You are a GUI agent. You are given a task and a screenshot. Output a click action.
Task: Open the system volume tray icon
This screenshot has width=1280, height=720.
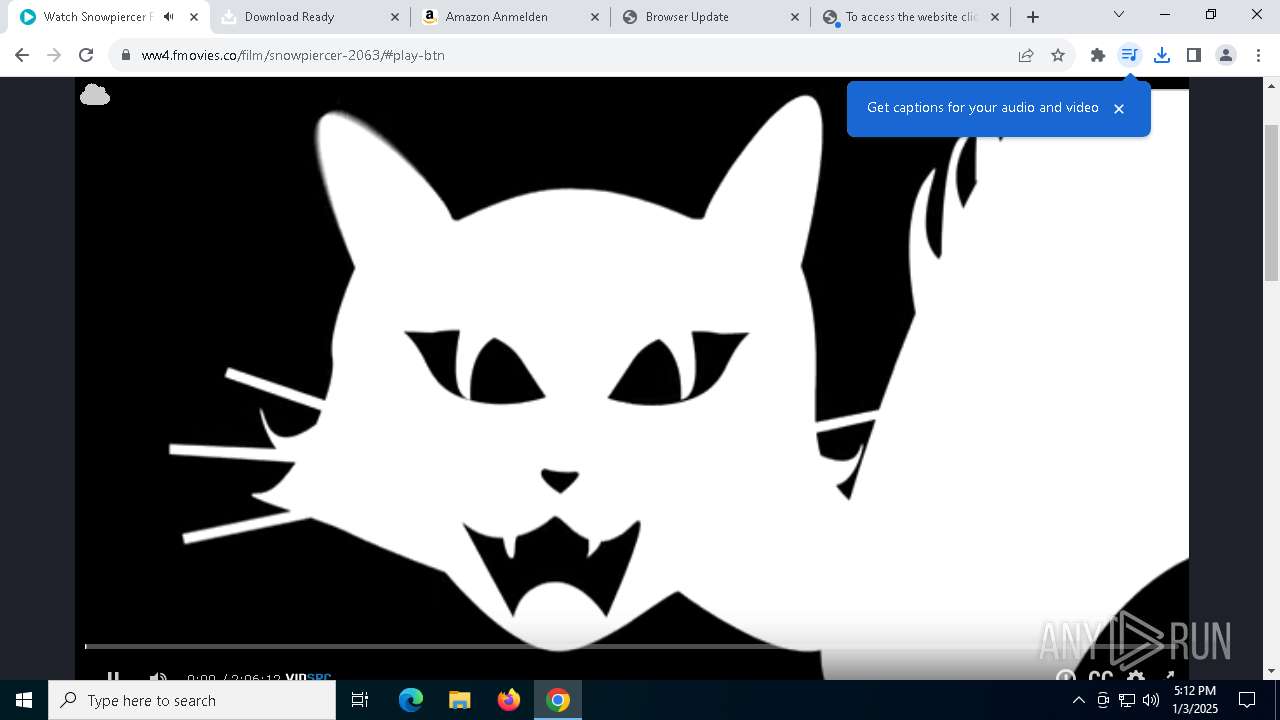tap(1151, 700)
